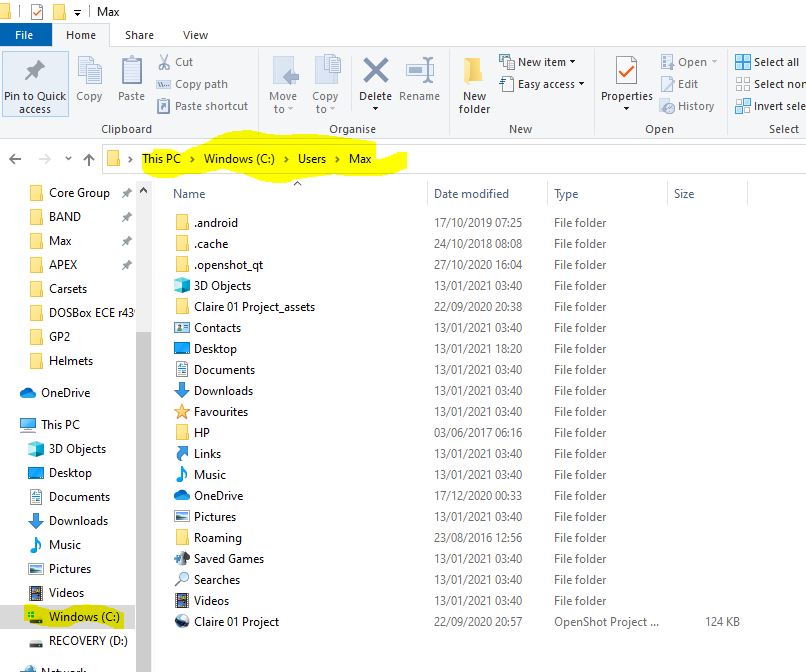This screenshot has height=672, width=806.
Task: Click the Up directory arrow
Action: 89,159
